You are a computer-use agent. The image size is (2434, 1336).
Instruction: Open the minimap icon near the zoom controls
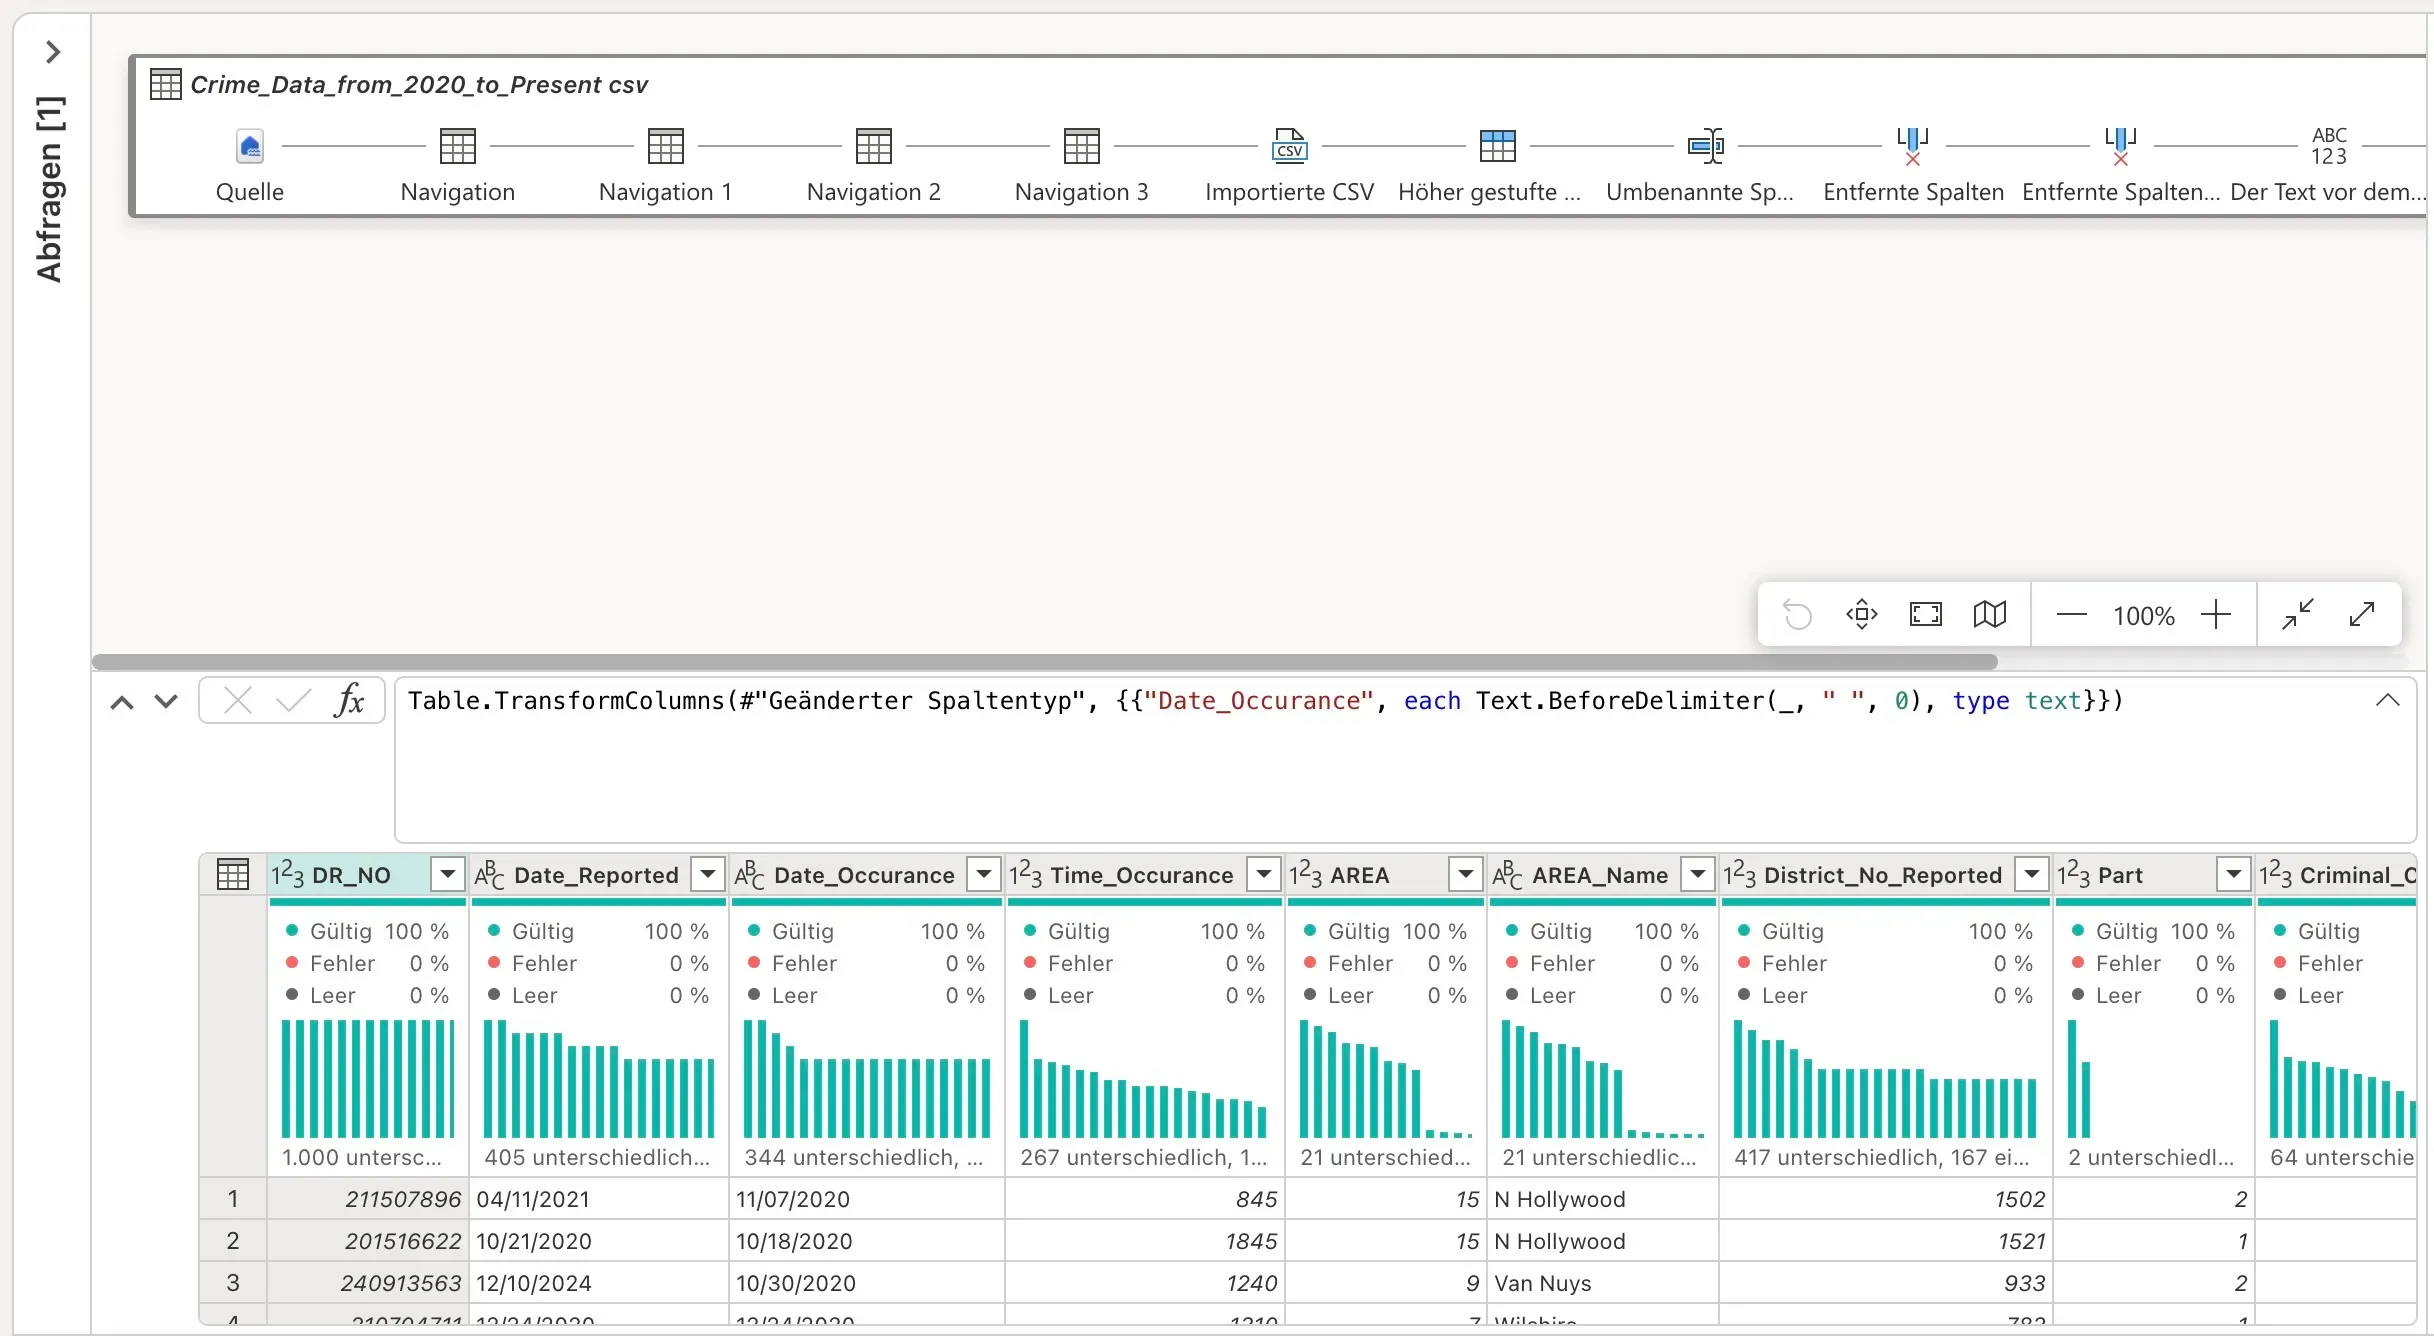[1989, 613]
